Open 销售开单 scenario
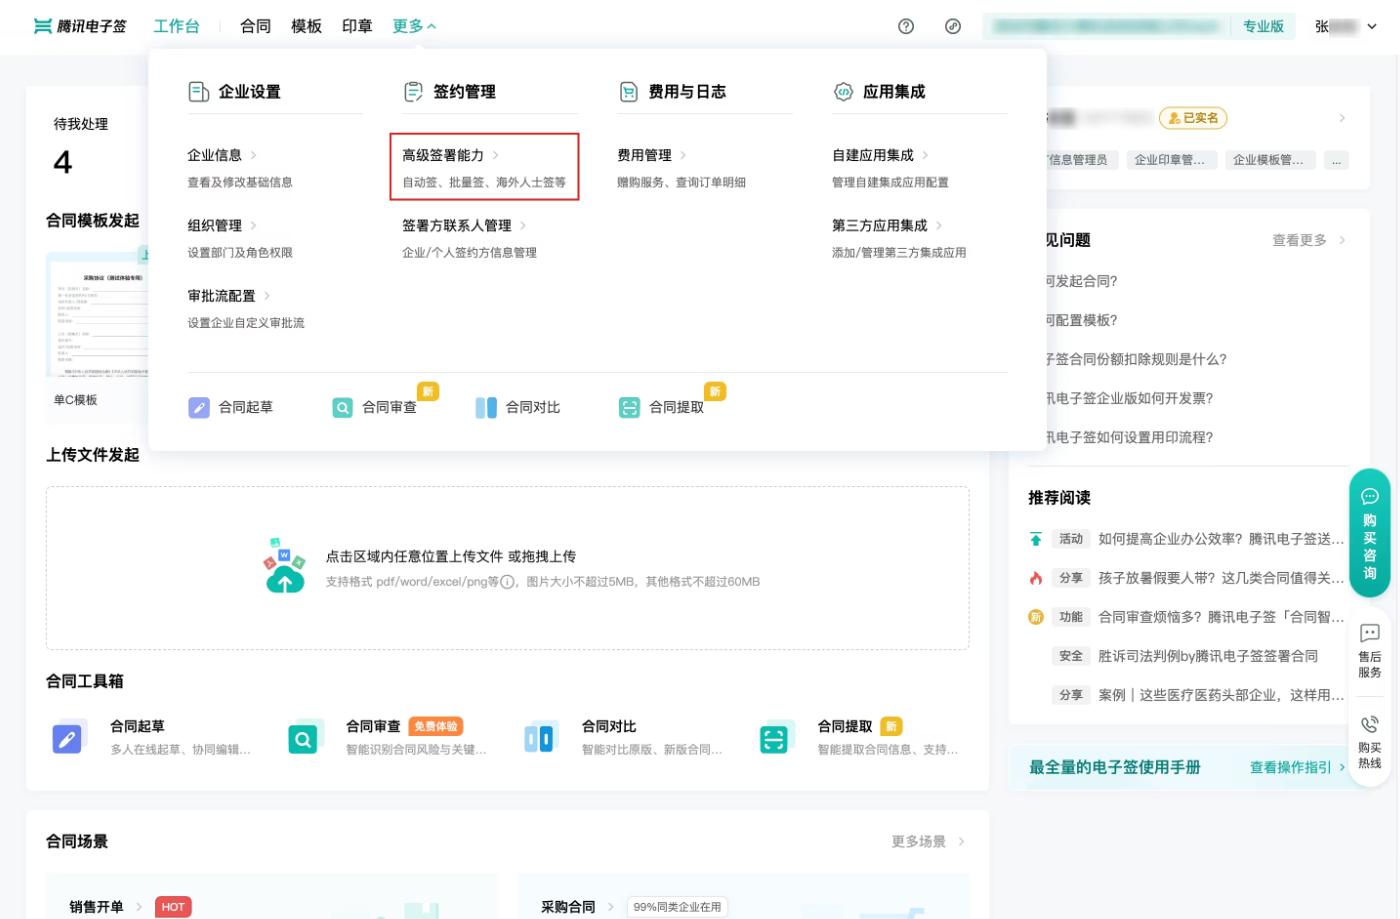Screen dimensions: 1400x919 (x=97, y=907)
